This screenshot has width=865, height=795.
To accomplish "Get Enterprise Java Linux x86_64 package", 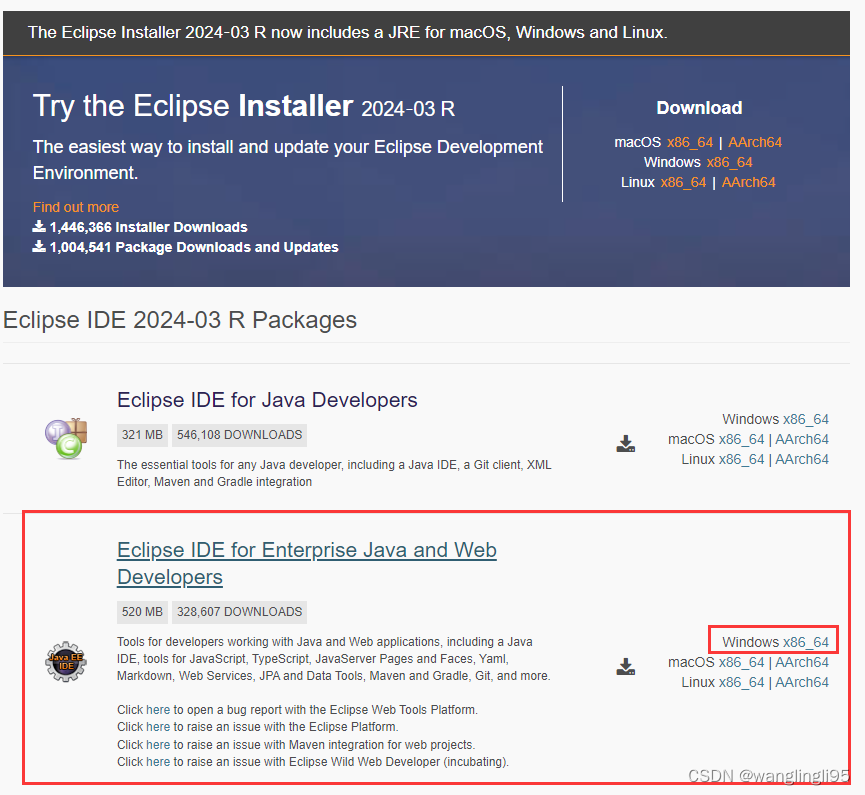I will pyautogui.click(x=741, y=682).
